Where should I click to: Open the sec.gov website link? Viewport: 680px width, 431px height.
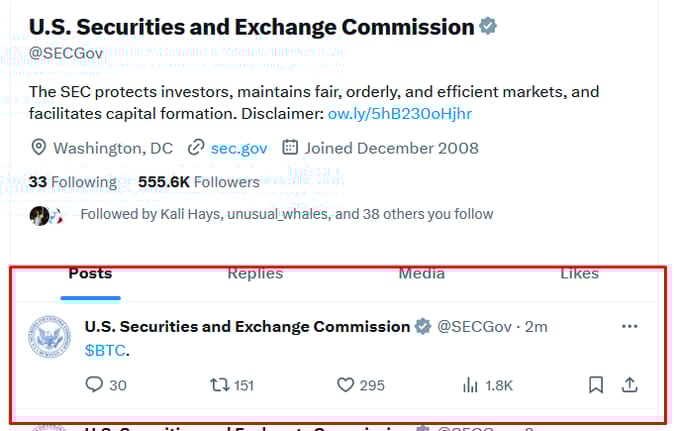click(x=238, y=148)
